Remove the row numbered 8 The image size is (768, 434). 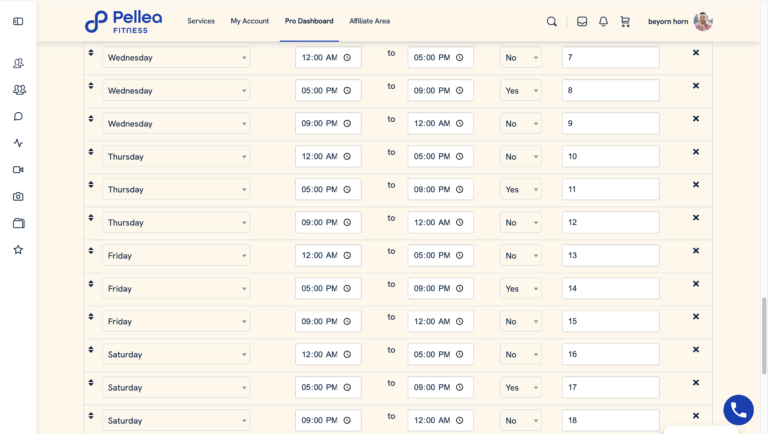(696, 86)
